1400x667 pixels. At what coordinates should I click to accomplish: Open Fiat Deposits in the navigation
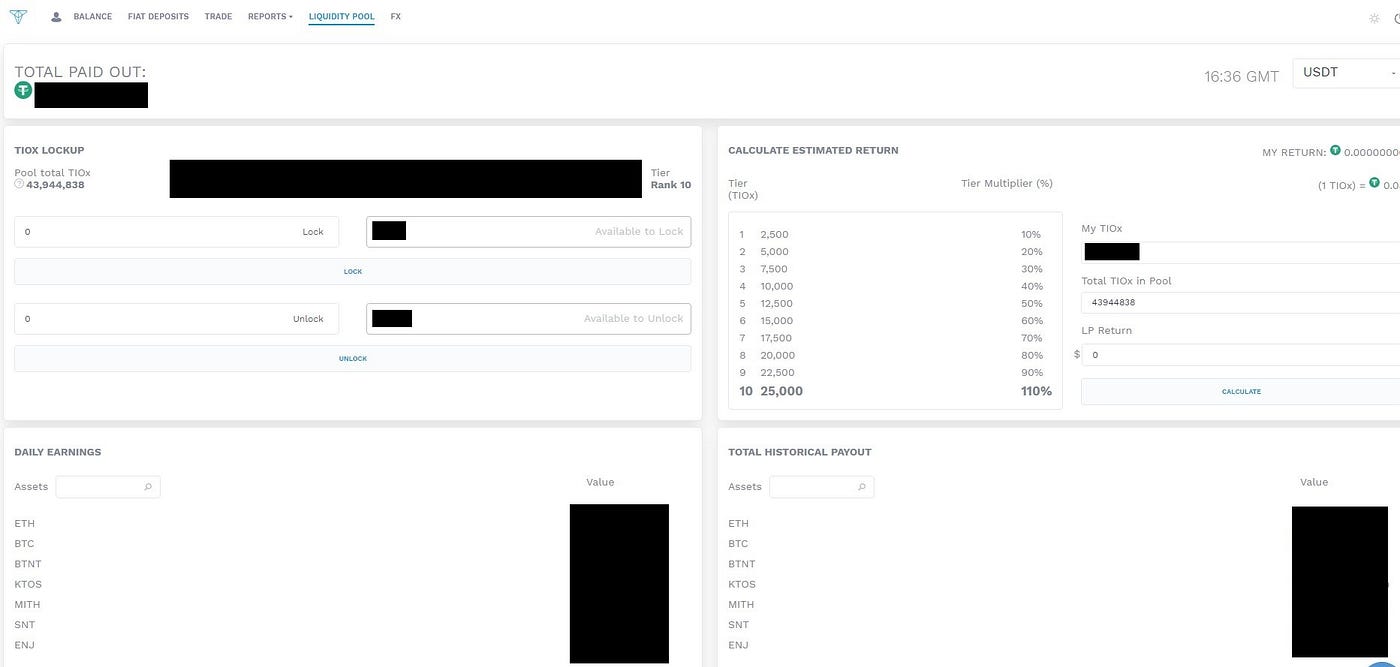(x=158, y=17)
